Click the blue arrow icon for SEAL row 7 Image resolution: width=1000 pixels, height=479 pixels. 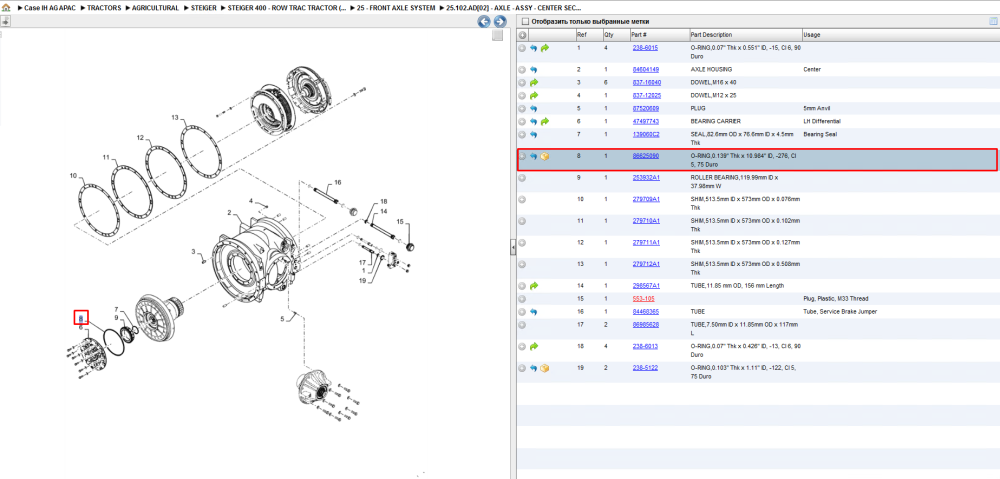point(533,135)
